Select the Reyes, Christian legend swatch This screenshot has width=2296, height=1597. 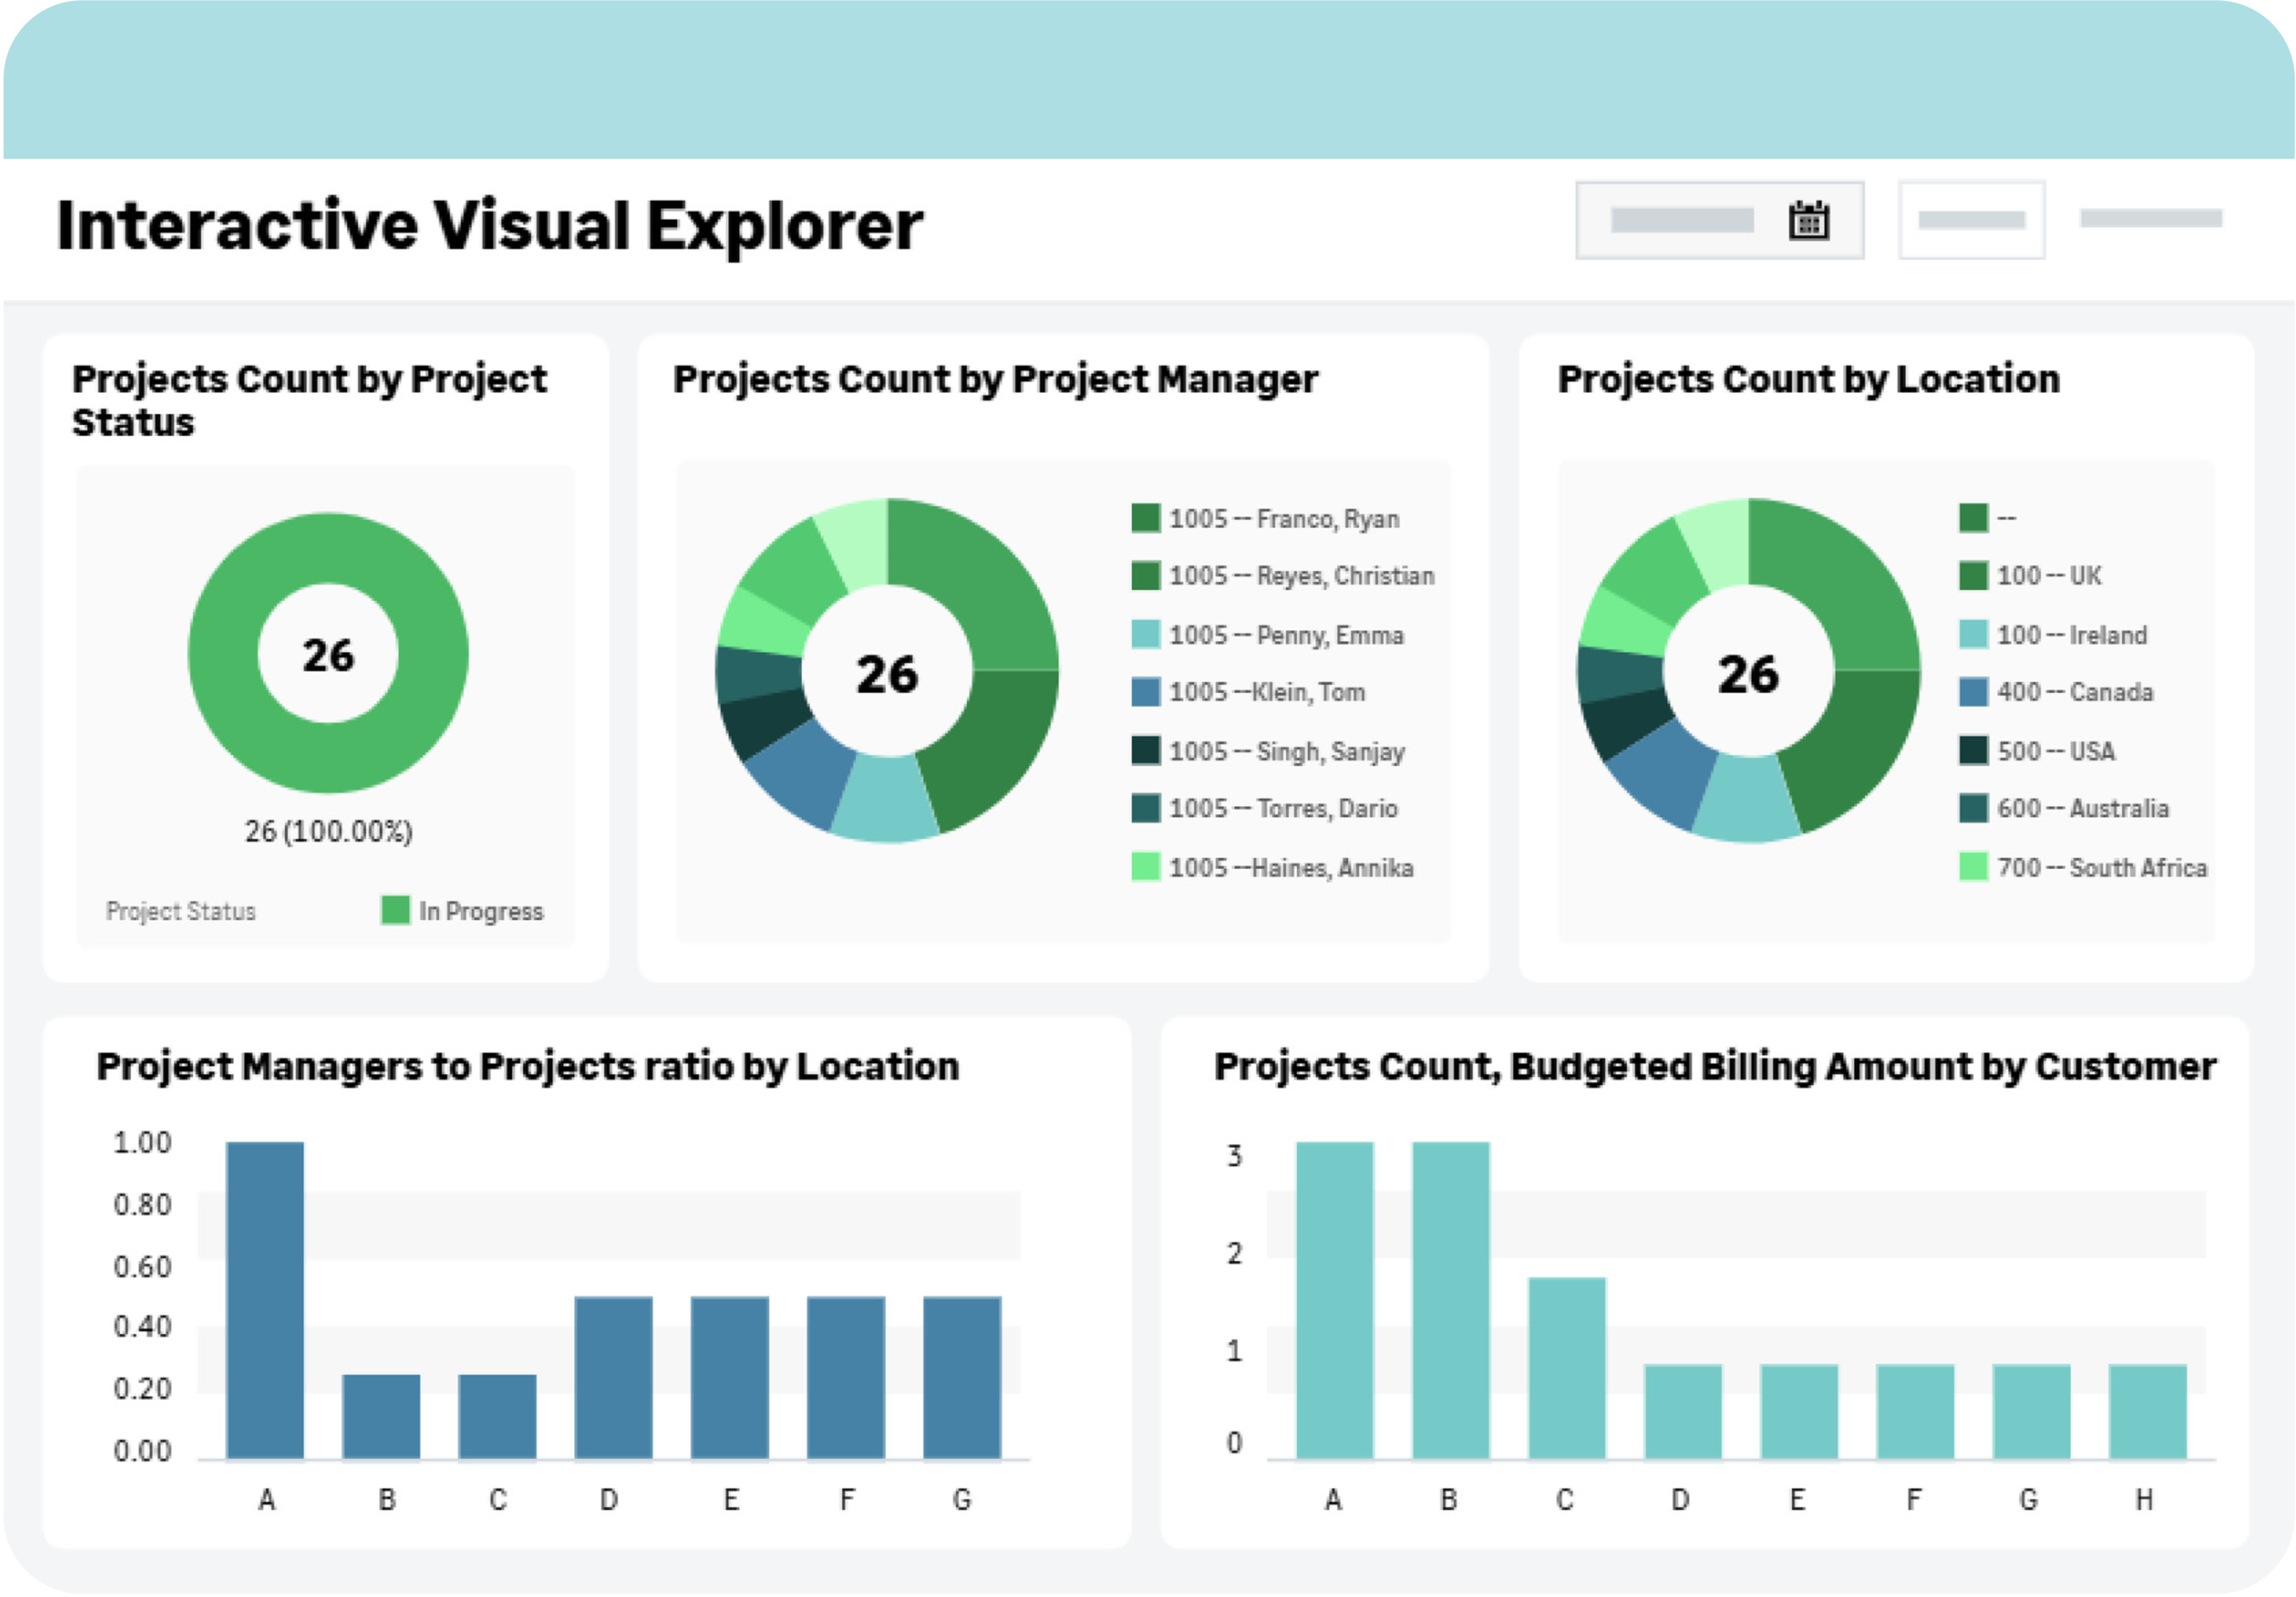click(1145, 576)
